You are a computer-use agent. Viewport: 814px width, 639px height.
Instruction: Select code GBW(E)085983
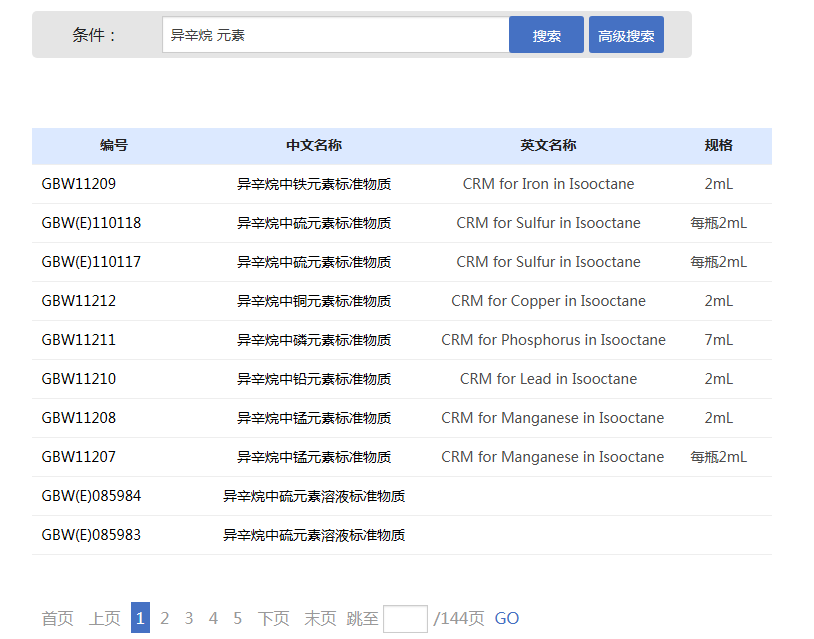tap(91, 535)
